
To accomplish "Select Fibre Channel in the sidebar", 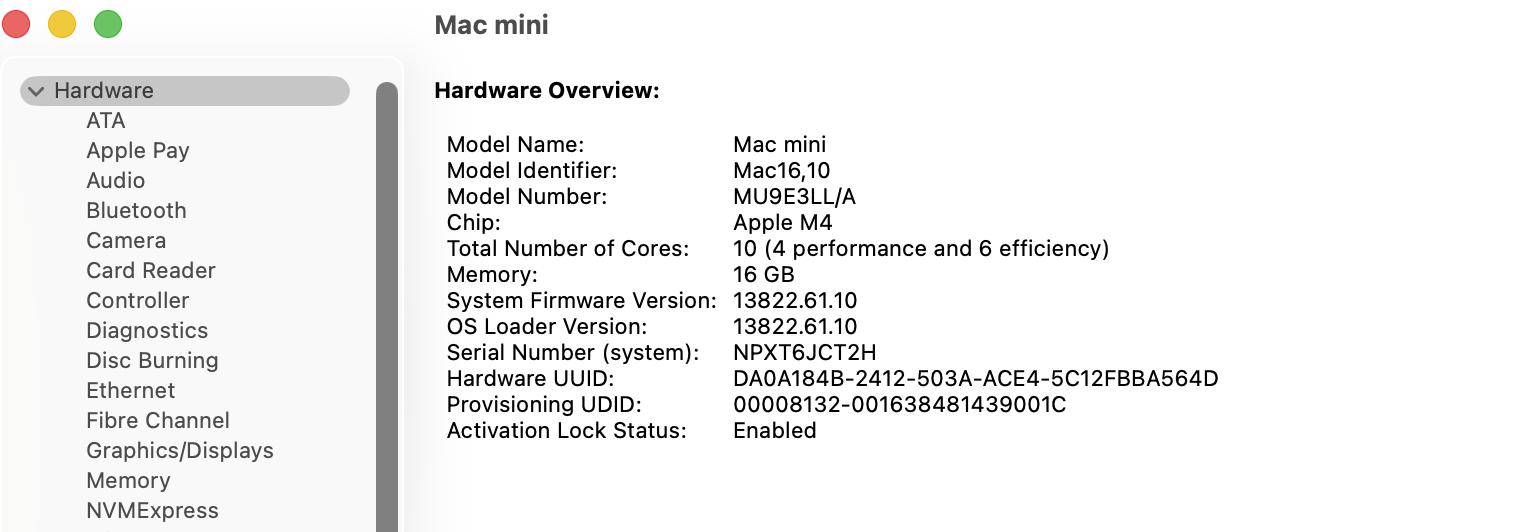I will (158, 421).
